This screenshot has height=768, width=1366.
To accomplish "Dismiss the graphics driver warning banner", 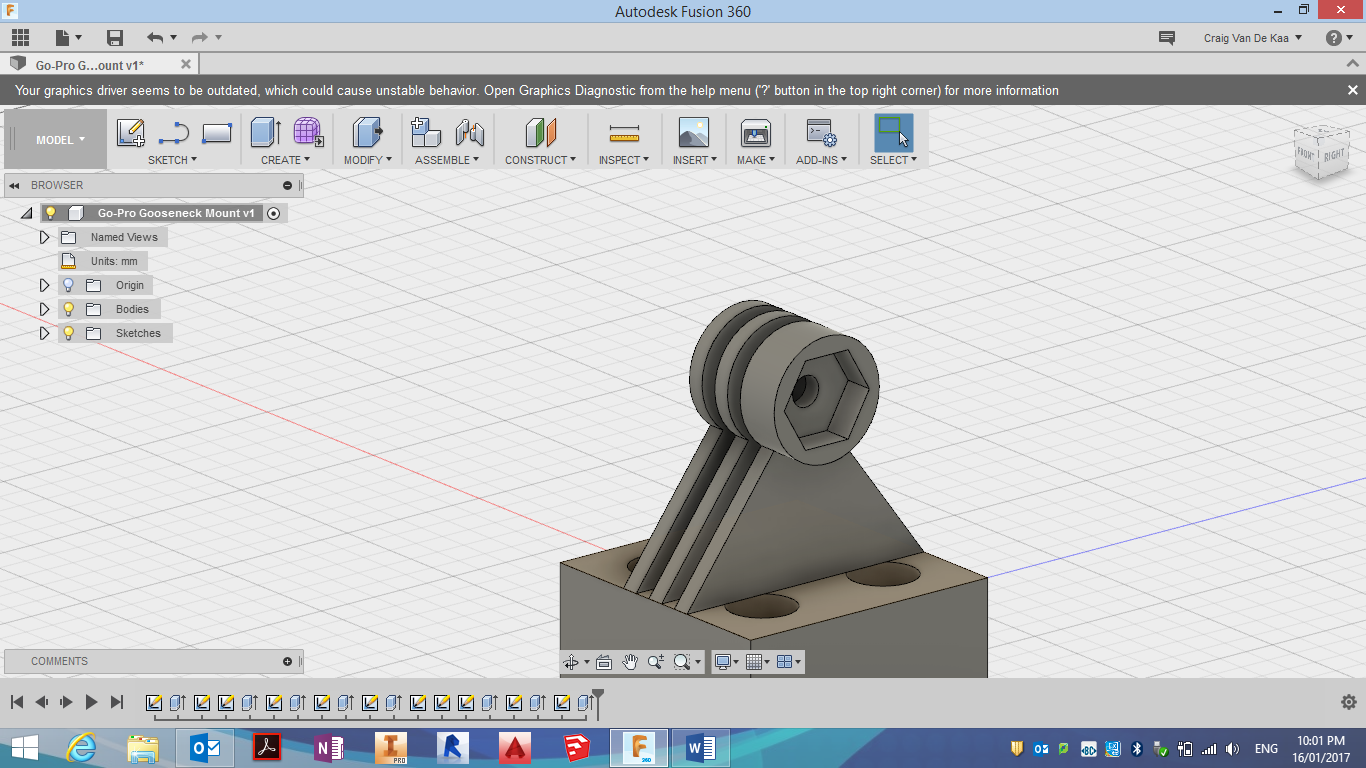I will [1352, 90].
